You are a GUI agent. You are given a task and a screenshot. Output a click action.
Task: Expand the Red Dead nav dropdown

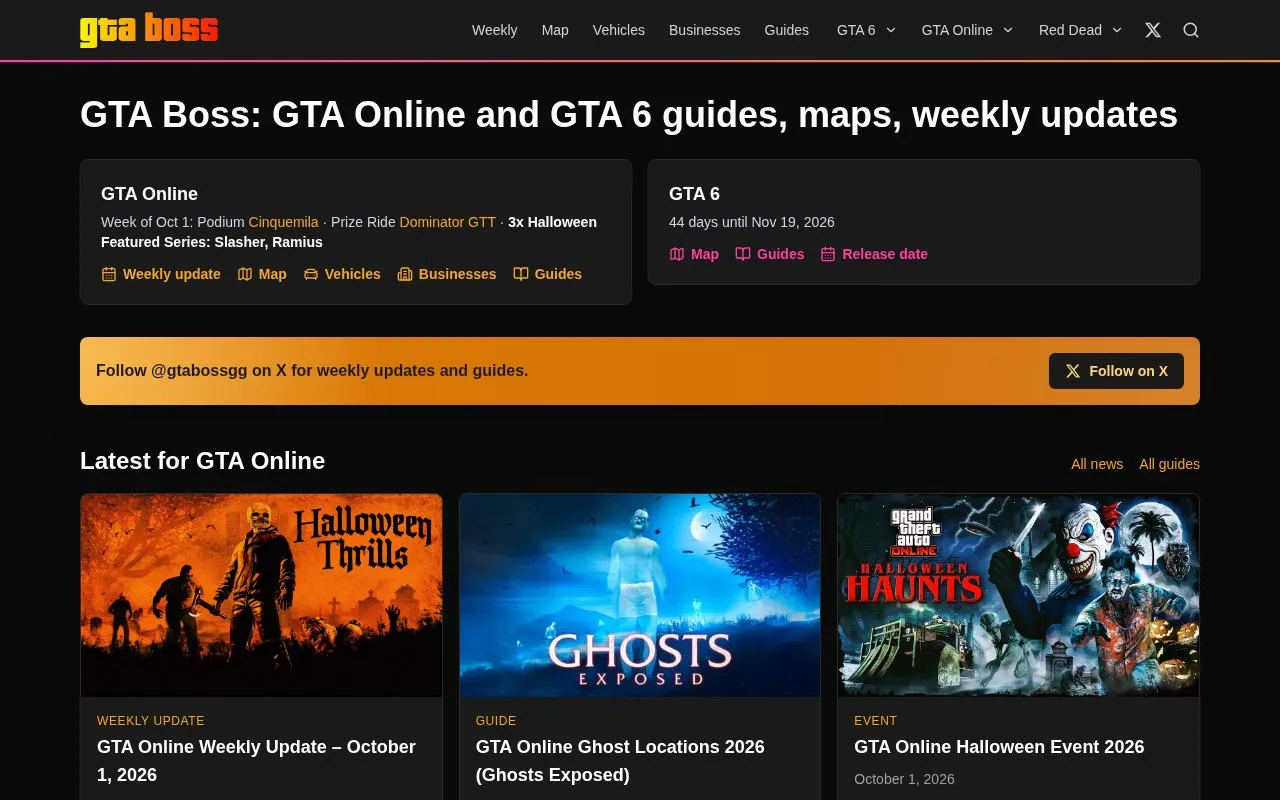(1080, 30)
